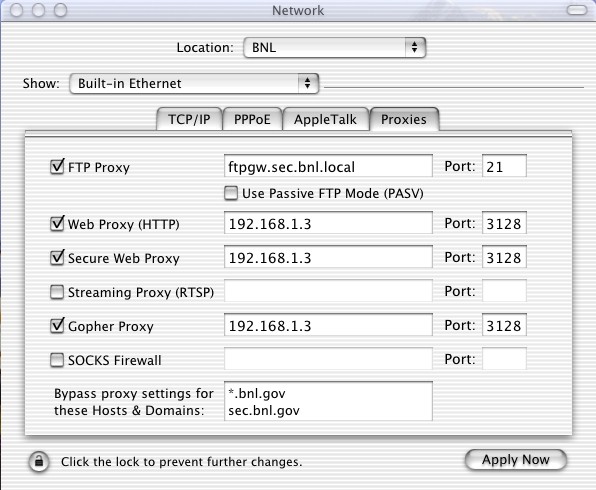Viewport: 596px width, 490px height.
Task: Enable the Streaming Proxy (RTSP) checkbox
Action: coord(57,292)
